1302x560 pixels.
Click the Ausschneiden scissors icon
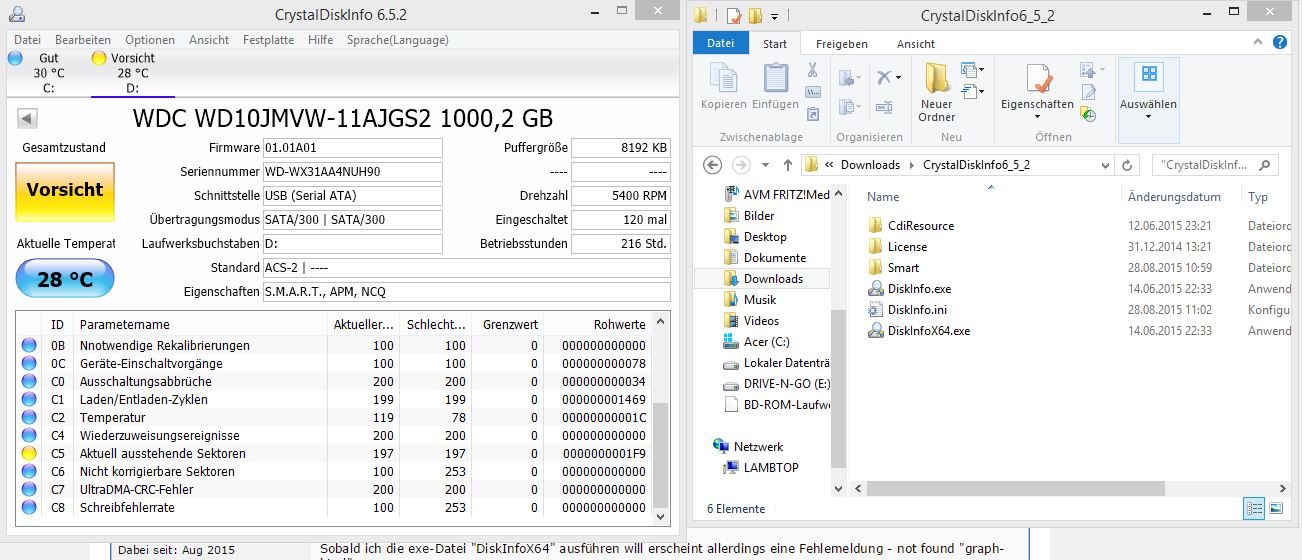812,70
